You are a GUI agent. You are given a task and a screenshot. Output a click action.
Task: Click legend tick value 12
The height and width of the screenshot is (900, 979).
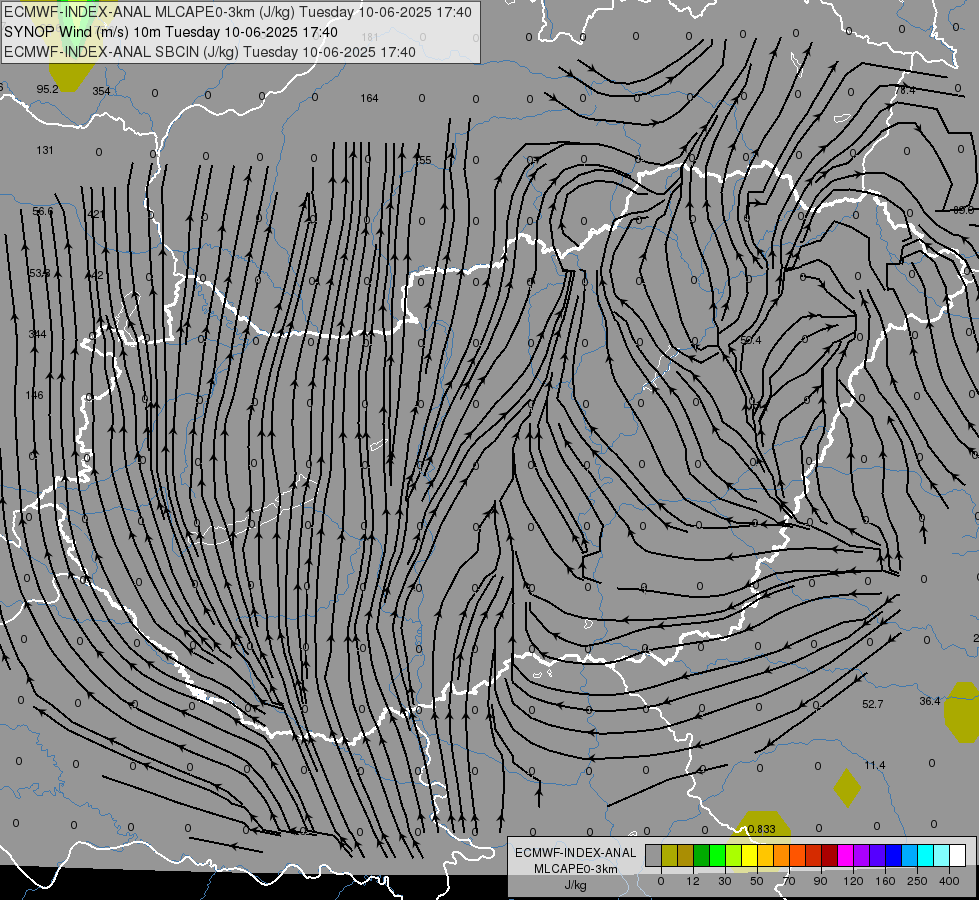coord(693,881)
